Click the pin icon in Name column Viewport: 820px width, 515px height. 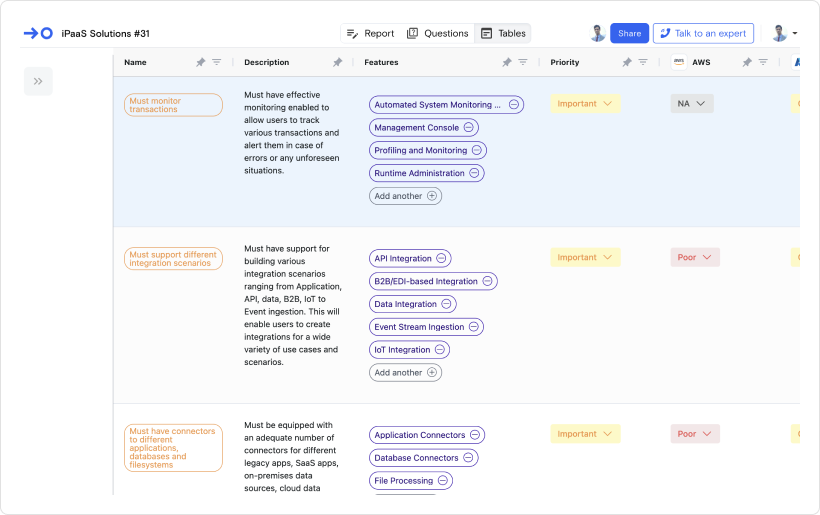click(x=200, y=62)
